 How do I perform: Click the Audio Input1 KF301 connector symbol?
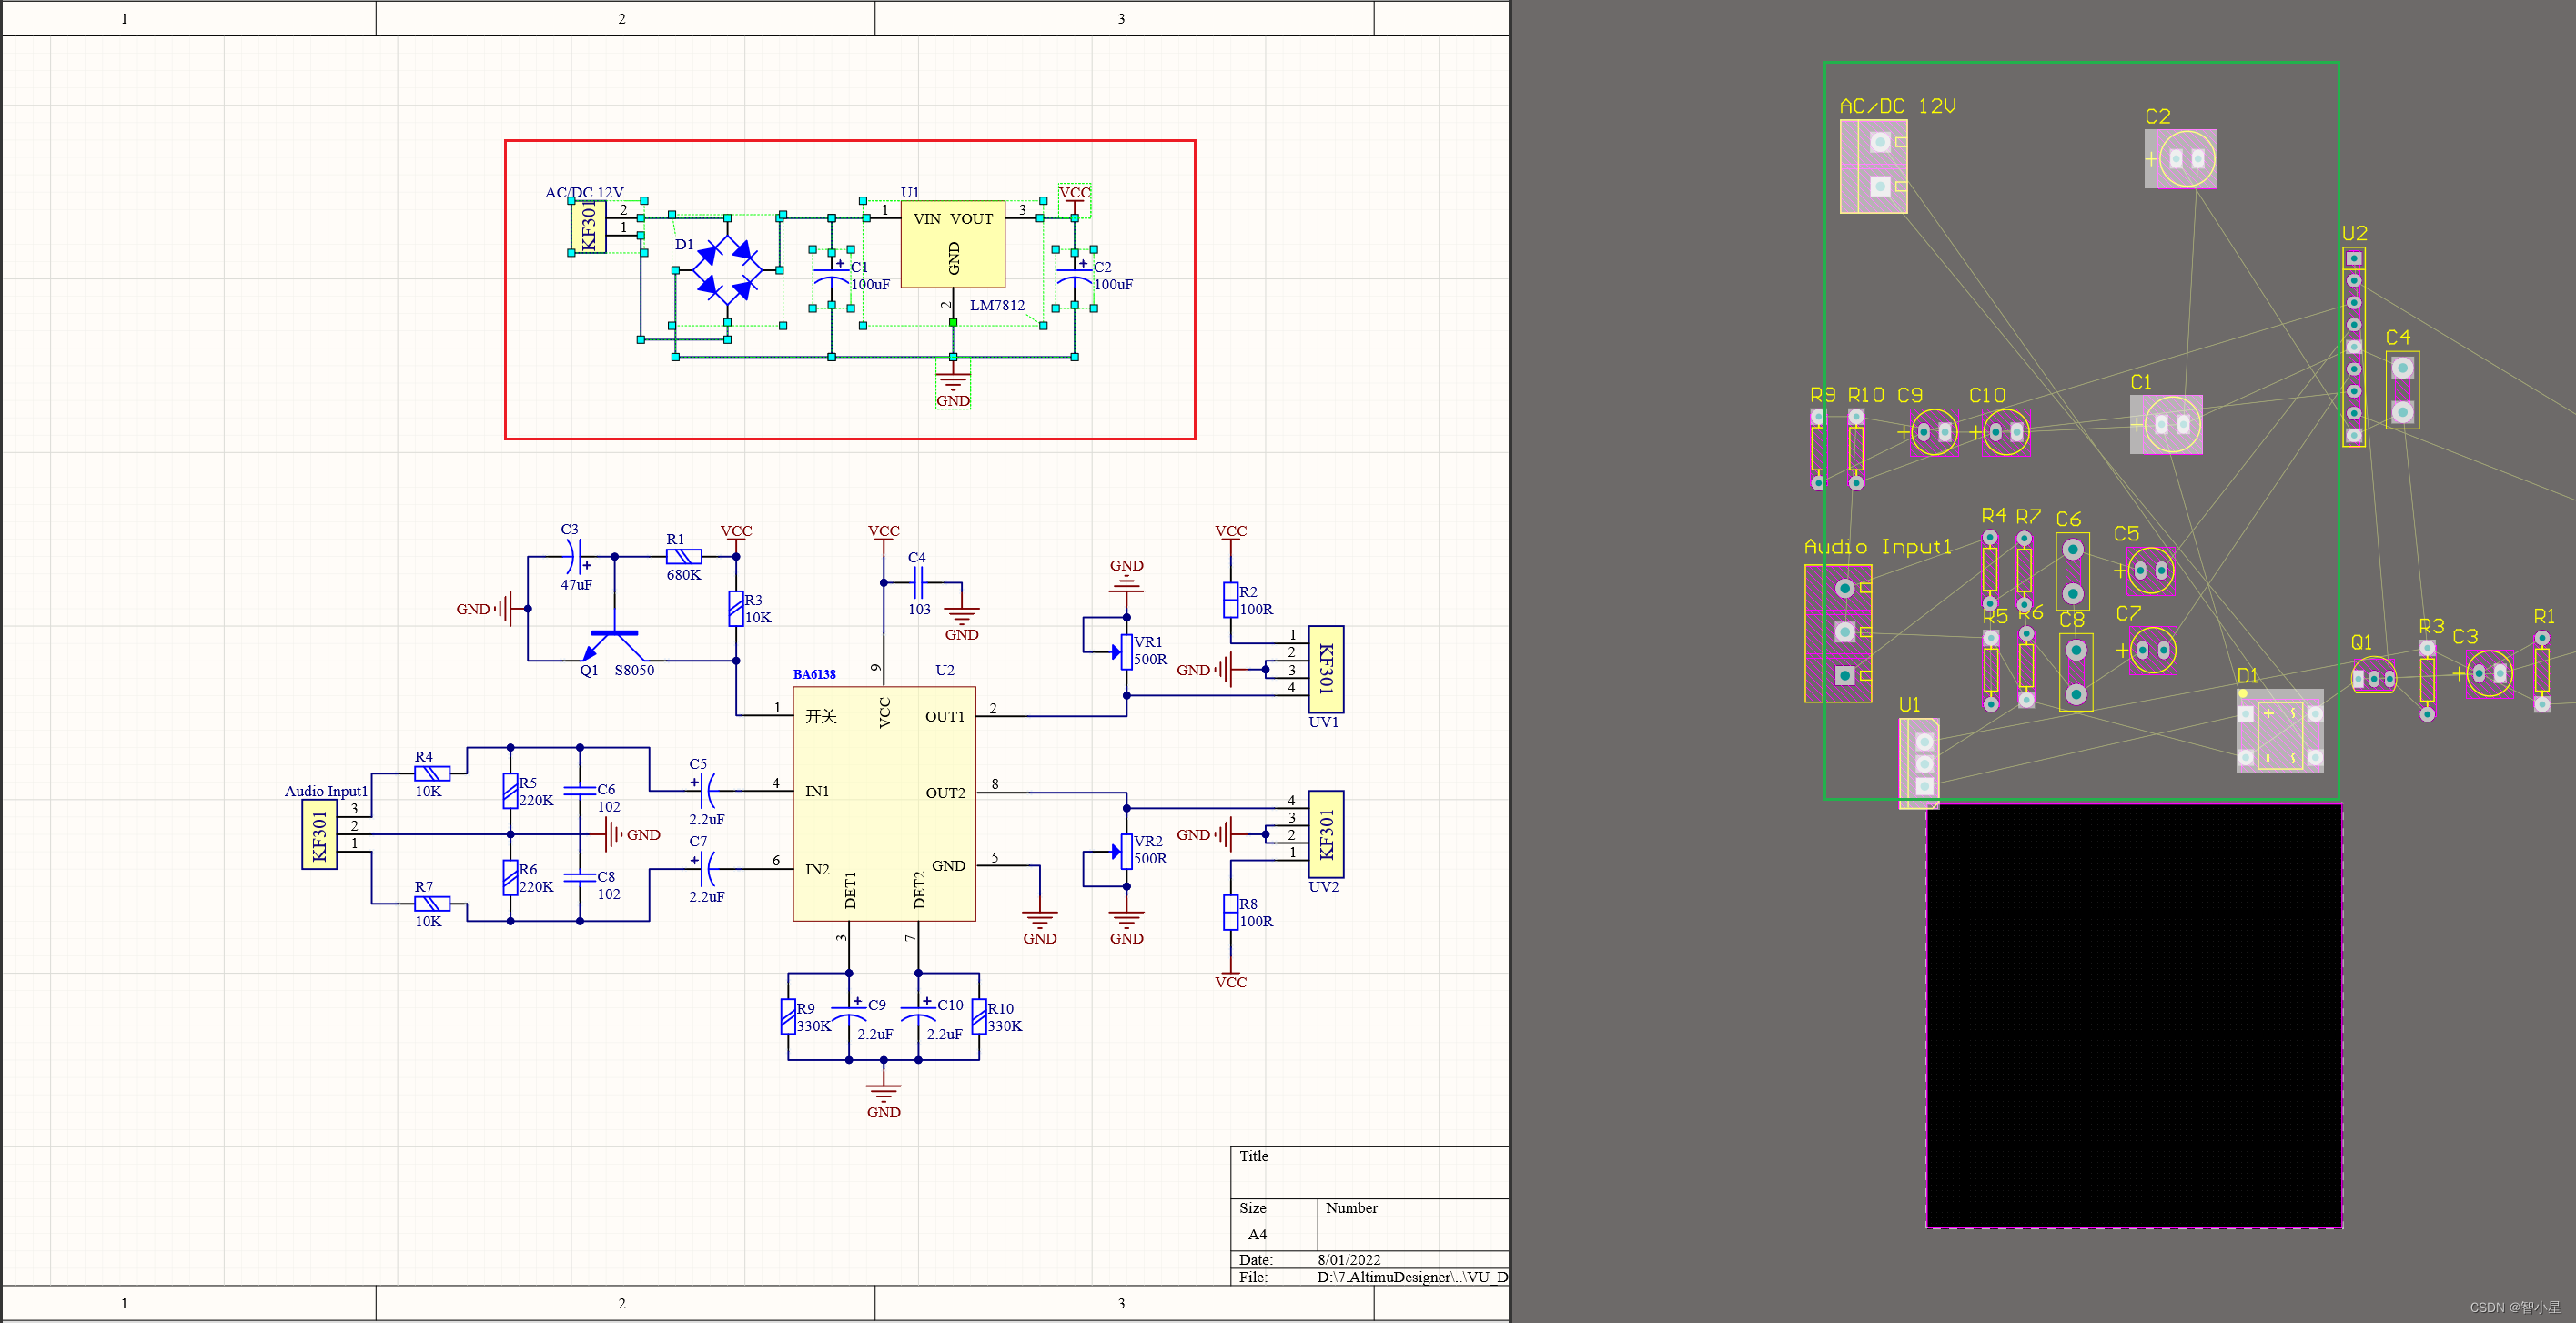click(319, 835)
